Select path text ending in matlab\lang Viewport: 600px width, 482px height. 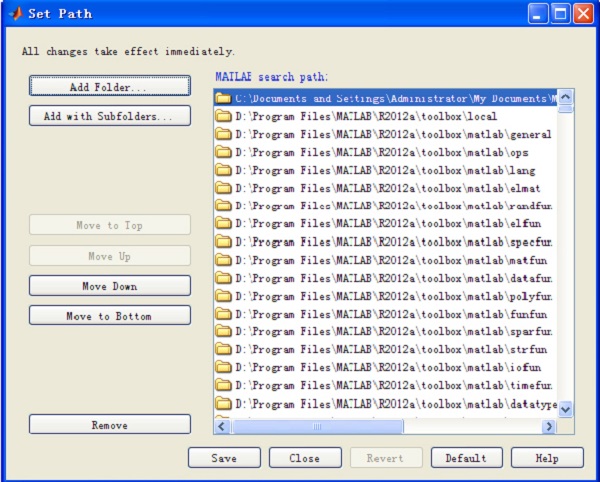click(385, 170)
